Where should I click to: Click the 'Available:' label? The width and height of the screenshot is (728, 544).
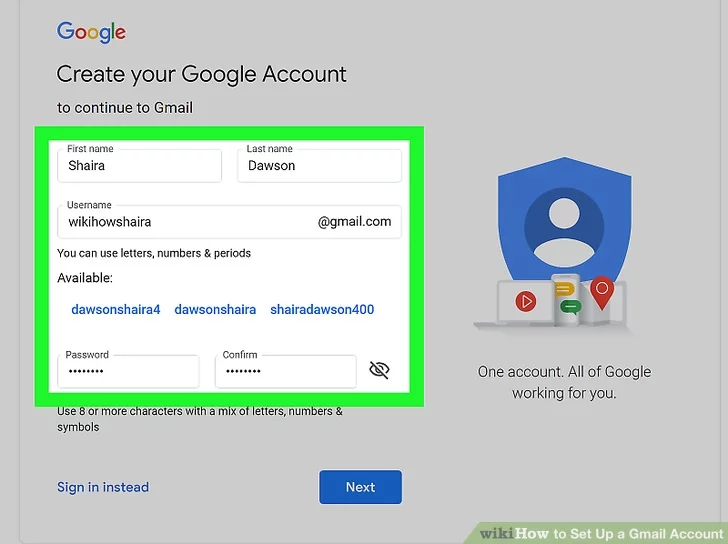pos(85,278)
